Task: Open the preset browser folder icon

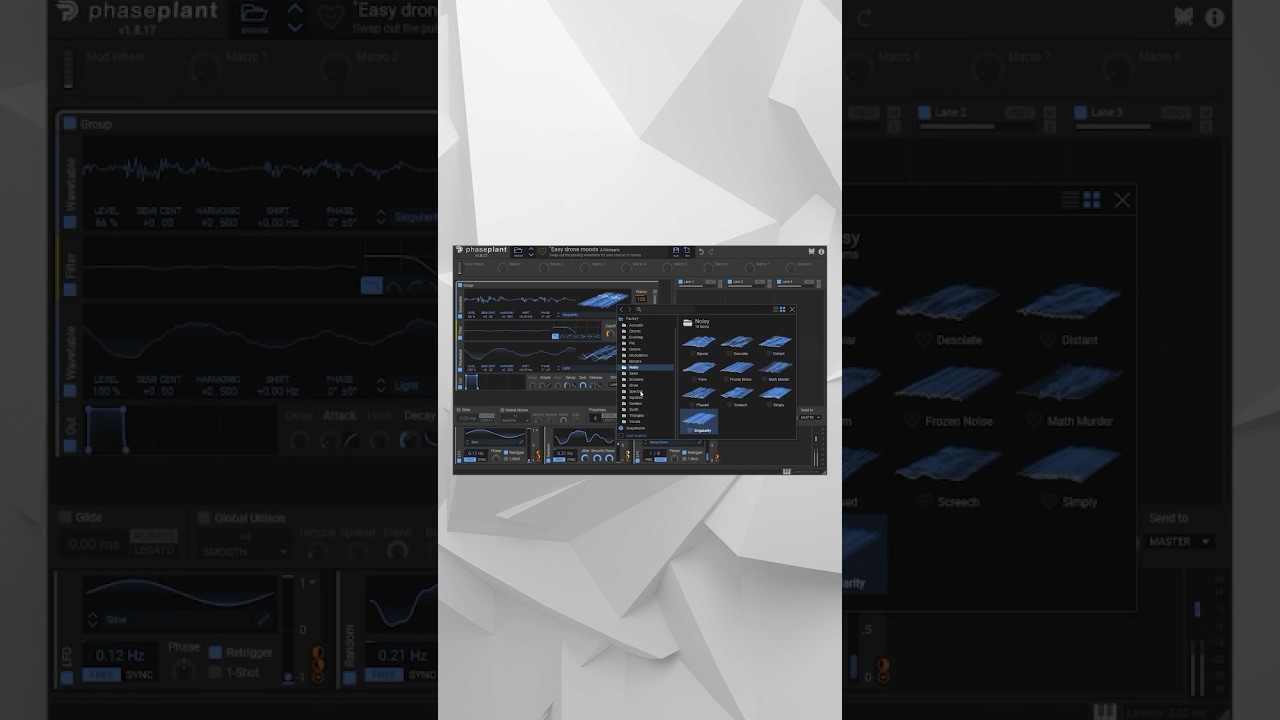Action: point(518,250)
